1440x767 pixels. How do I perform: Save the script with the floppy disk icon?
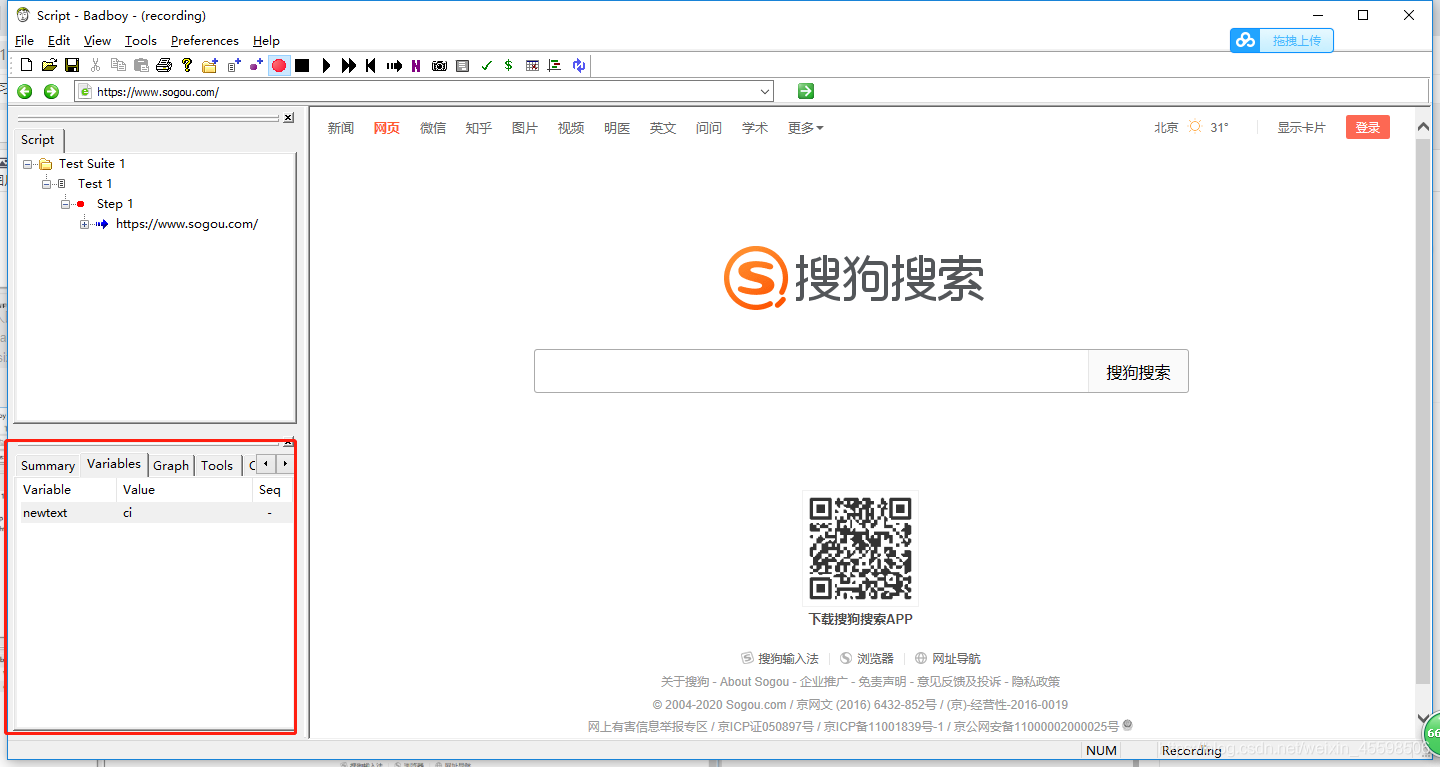pos(72,65)
